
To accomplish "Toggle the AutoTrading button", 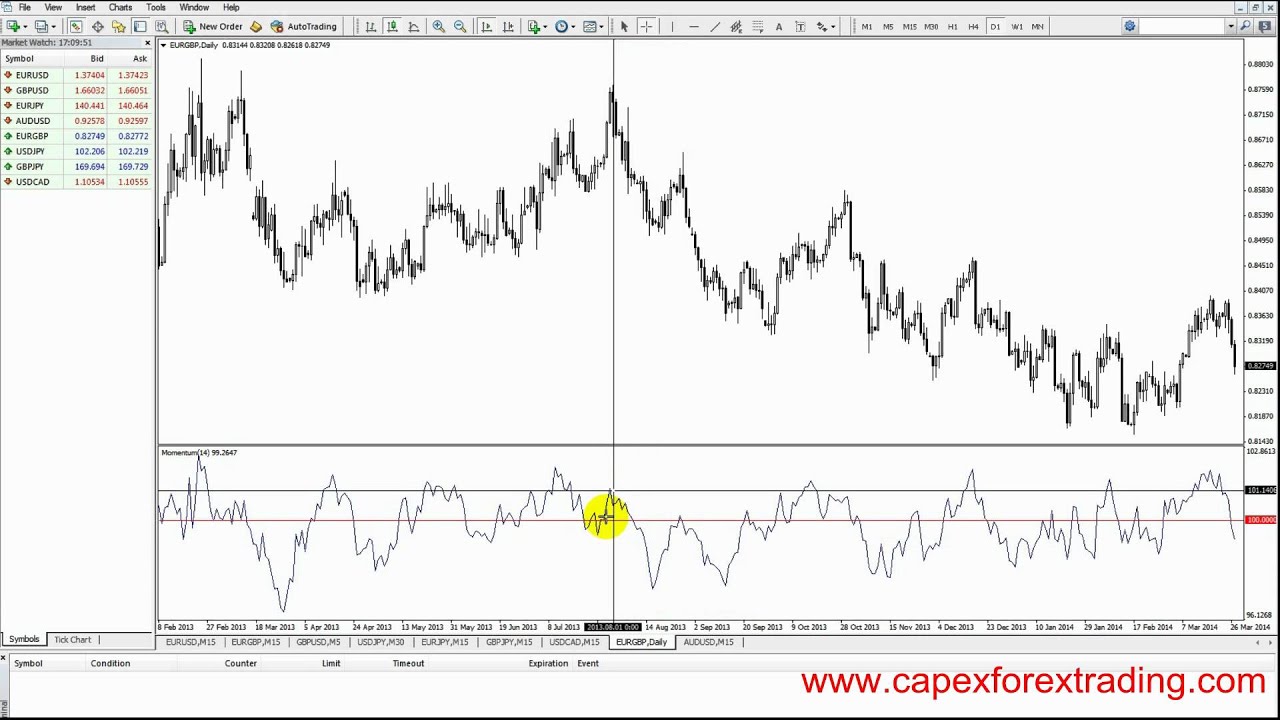I will pyautogui.click(x=304, y=26).
